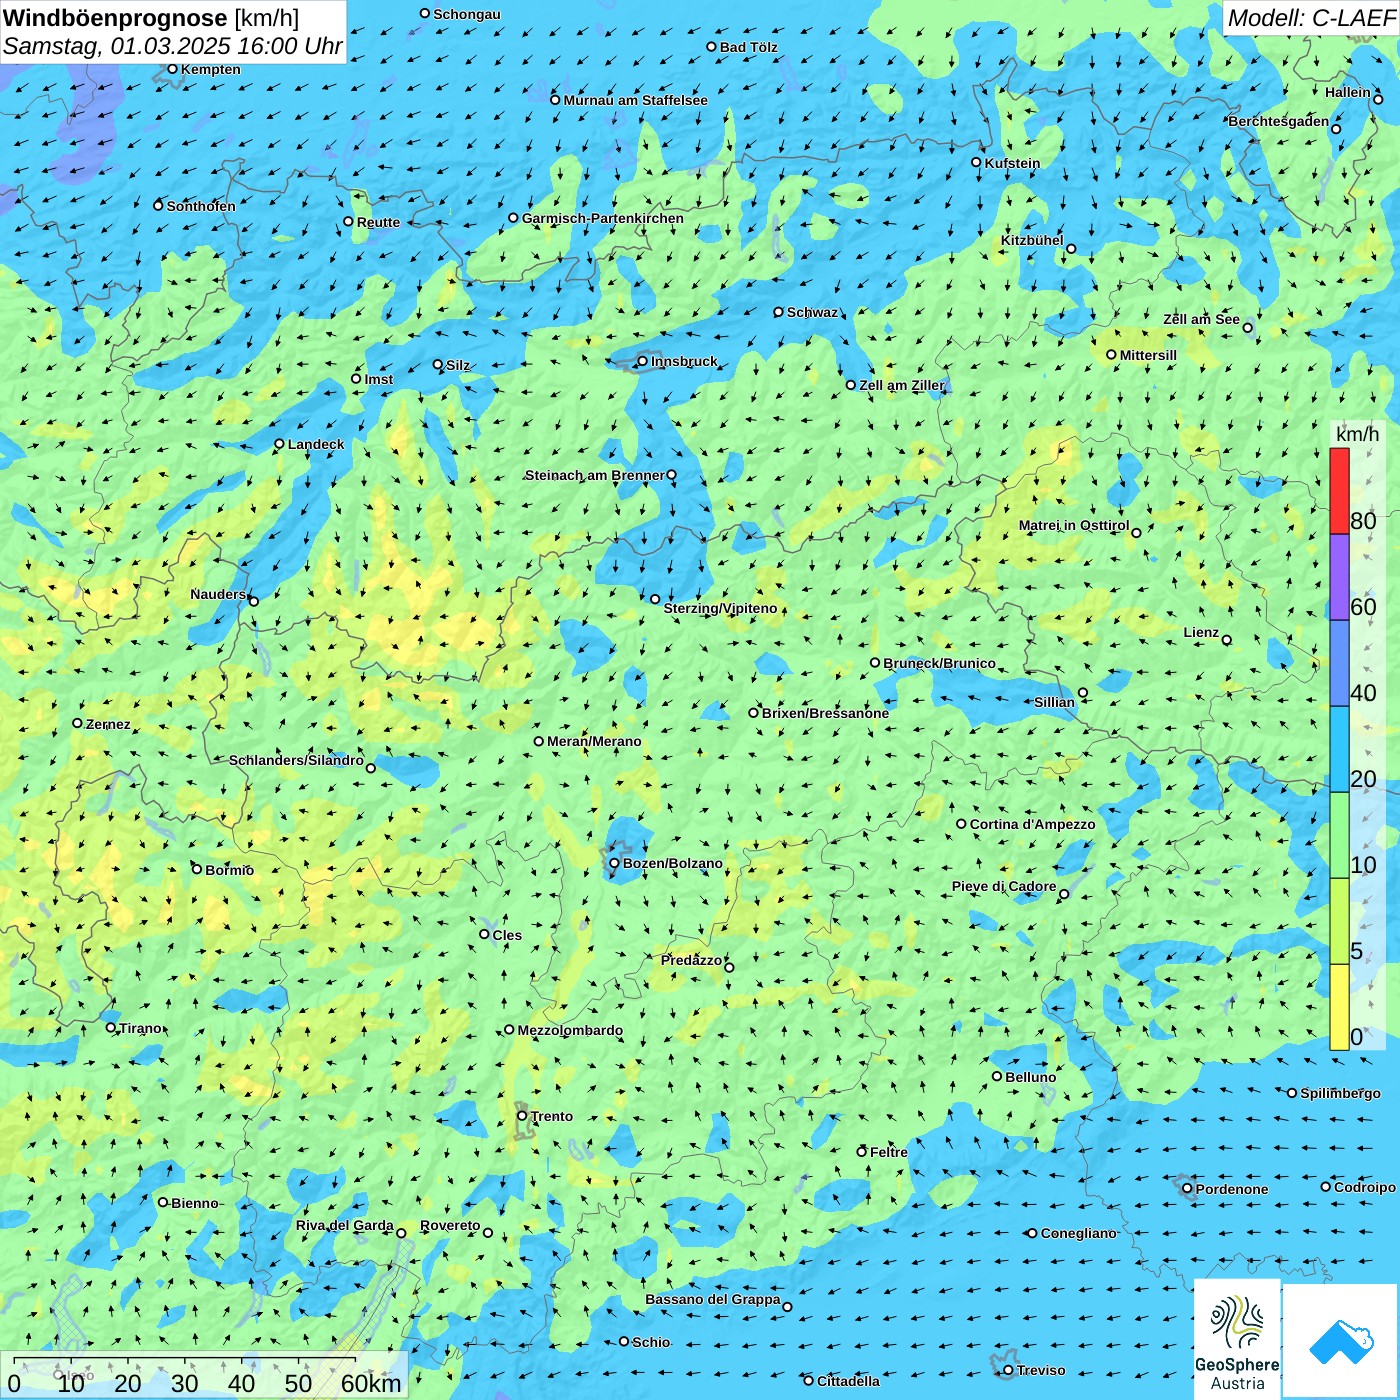1400x1400 pixels.
Task: Click the Cles label
Action: pyautogui.click(x=507, y=935)
